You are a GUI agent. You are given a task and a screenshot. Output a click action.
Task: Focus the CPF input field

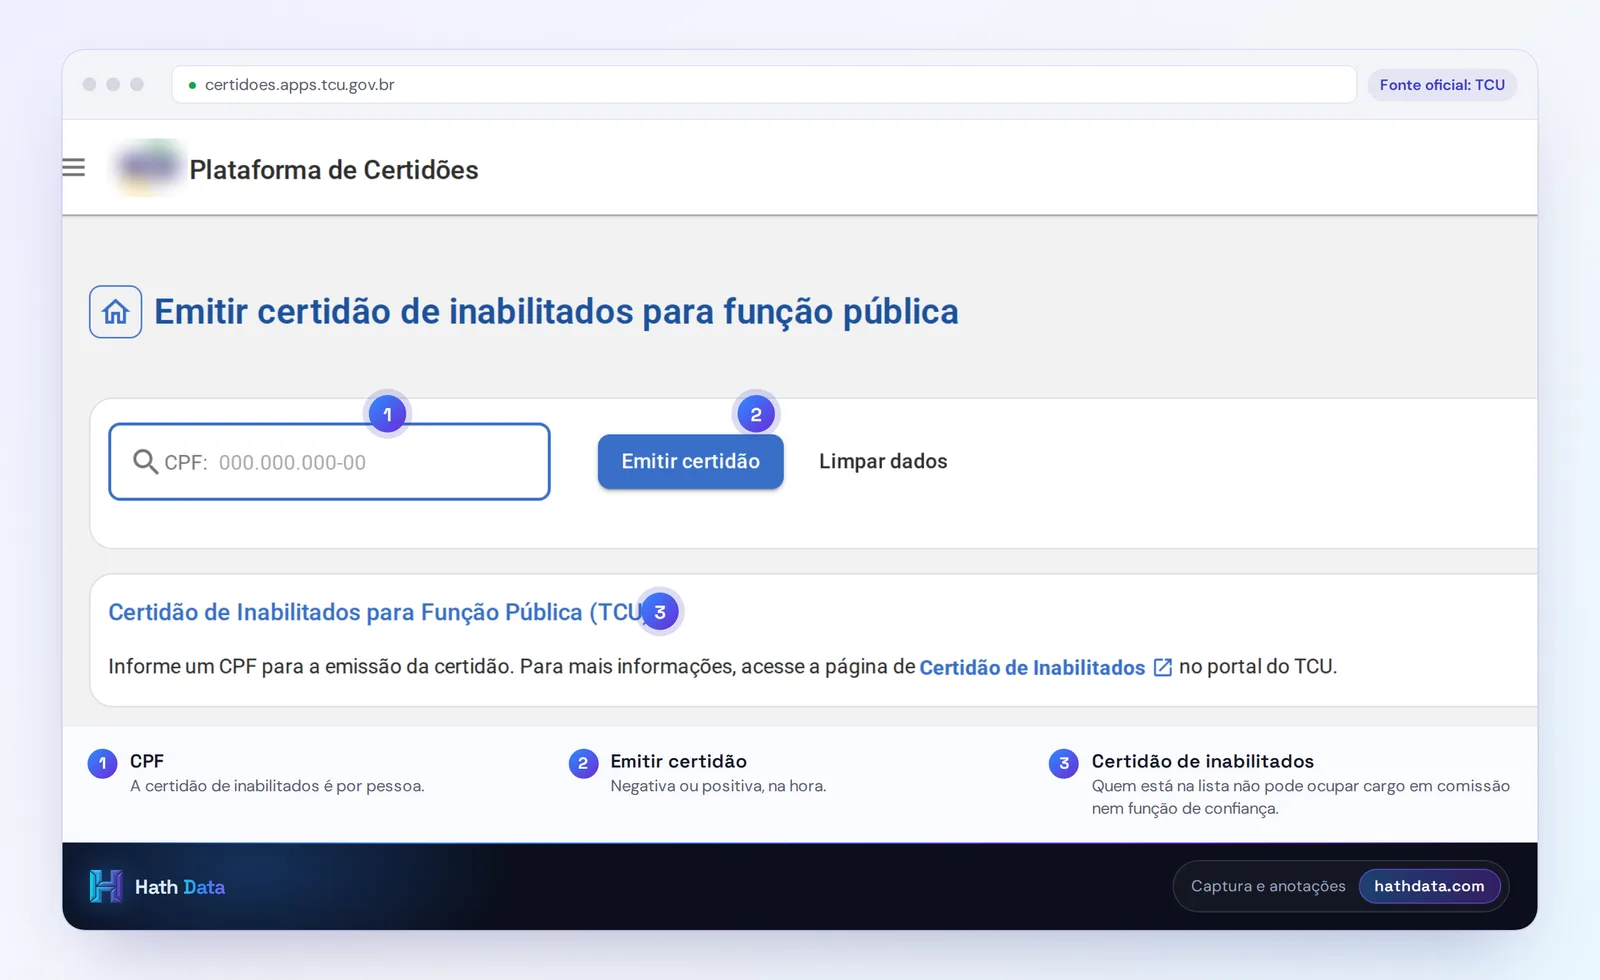click(x=329, y=462)
